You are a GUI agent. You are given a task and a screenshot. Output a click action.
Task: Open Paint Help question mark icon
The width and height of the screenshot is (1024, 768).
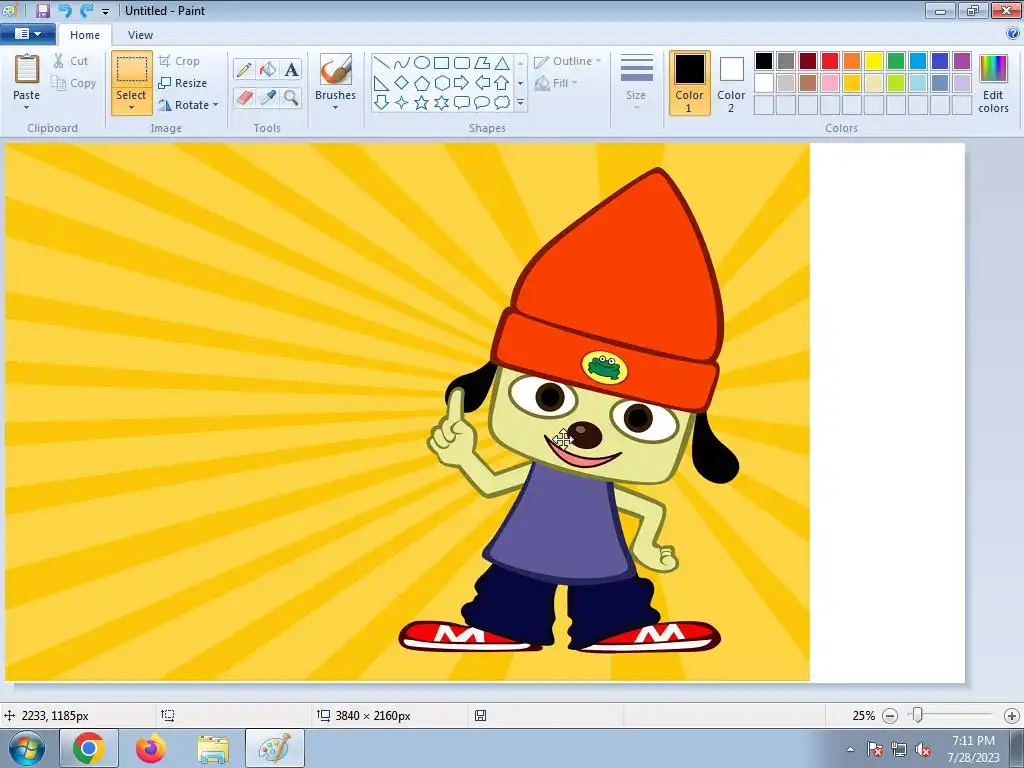(x=1013, y=34)
